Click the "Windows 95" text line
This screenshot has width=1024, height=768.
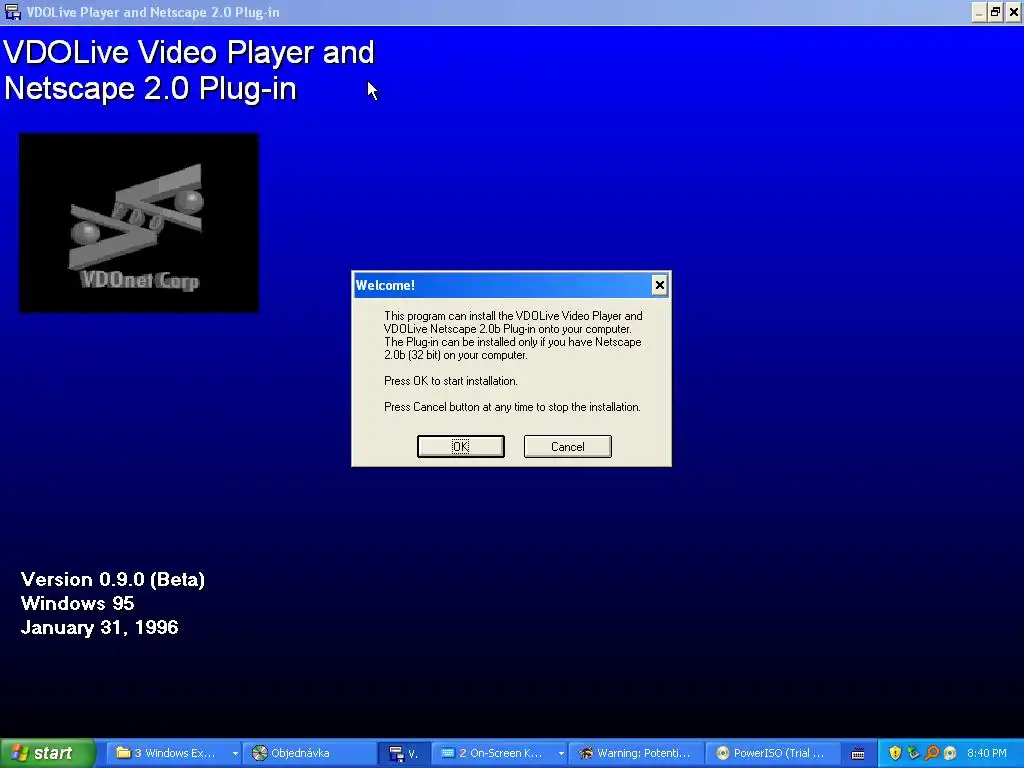tap(78, 603)
